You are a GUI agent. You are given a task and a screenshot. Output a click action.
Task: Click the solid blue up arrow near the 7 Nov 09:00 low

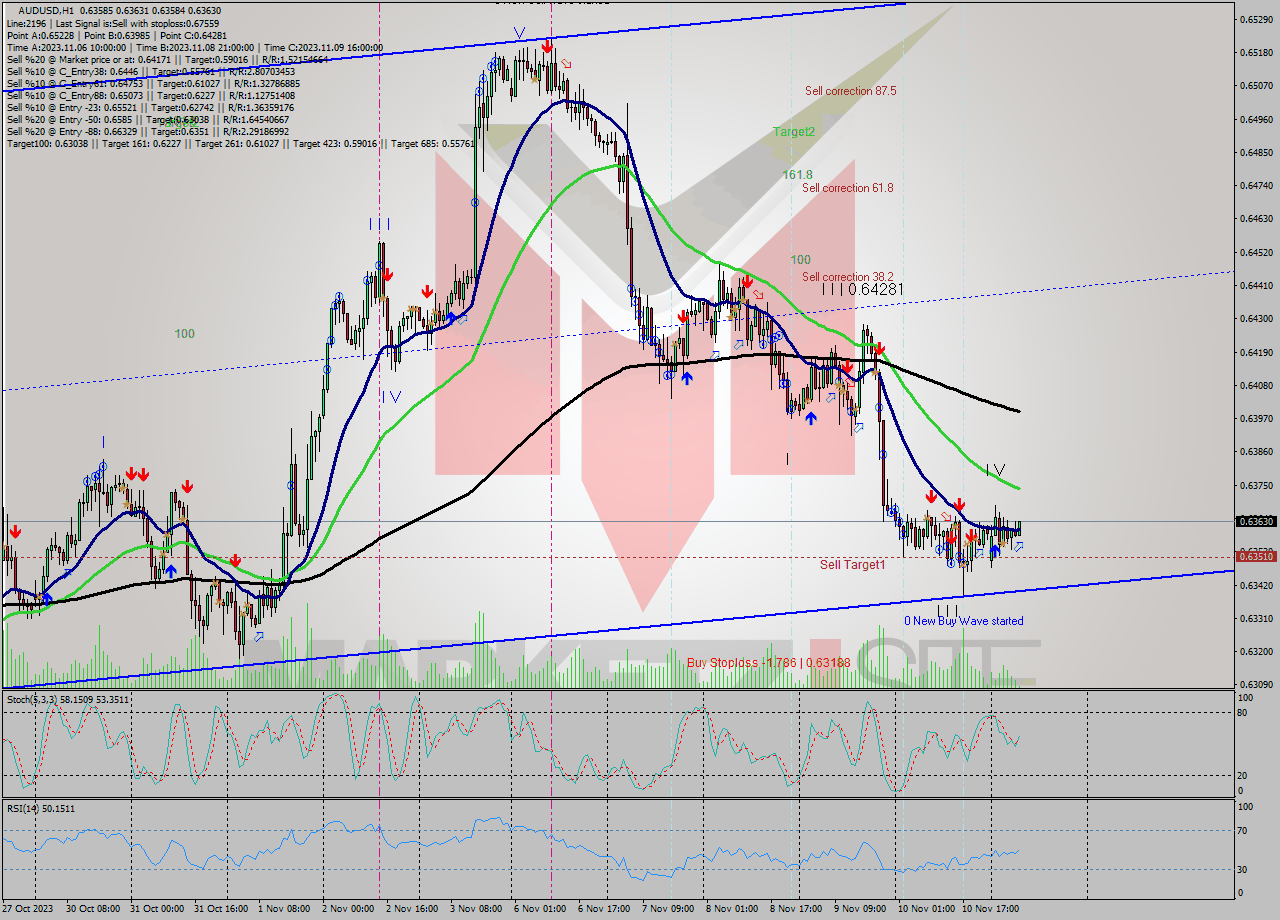coord(687,379)
